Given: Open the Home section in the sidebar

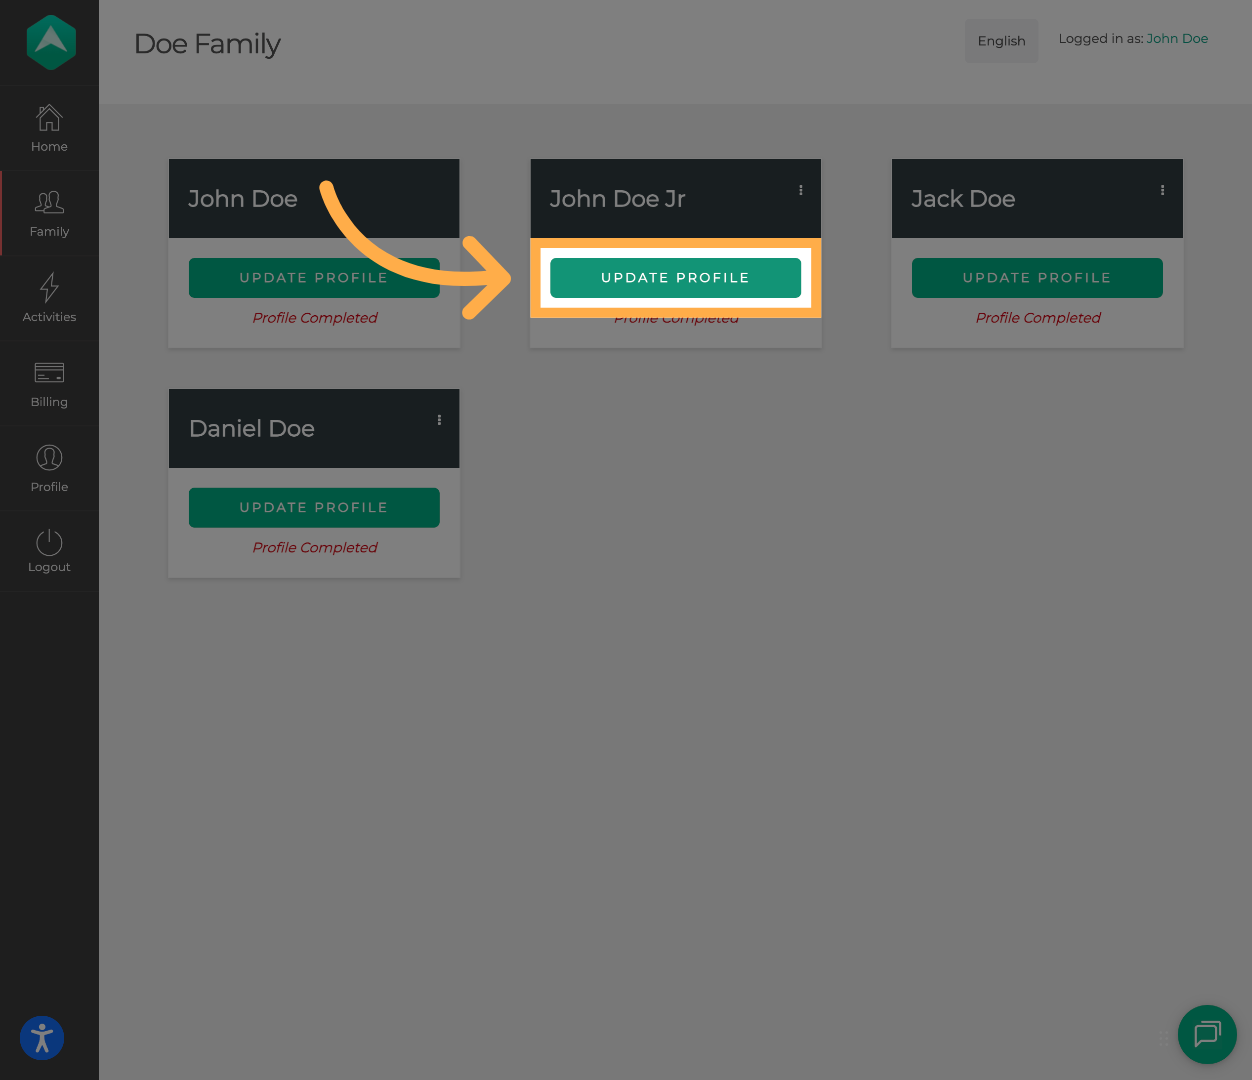Looking at the screenshot, I should coord(49,128).
